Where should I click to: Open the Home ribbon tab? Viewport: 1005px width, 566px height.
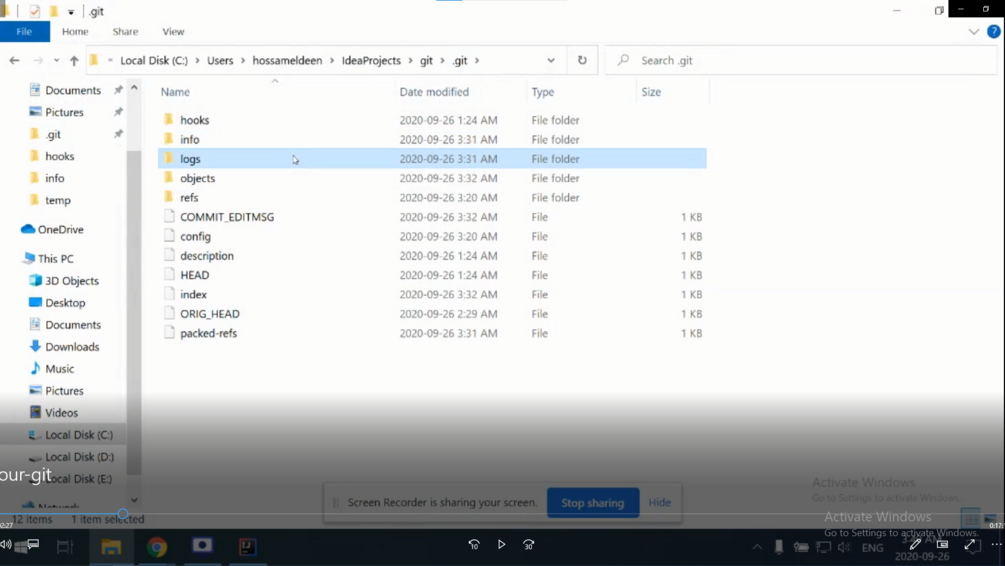click(75, 31)
